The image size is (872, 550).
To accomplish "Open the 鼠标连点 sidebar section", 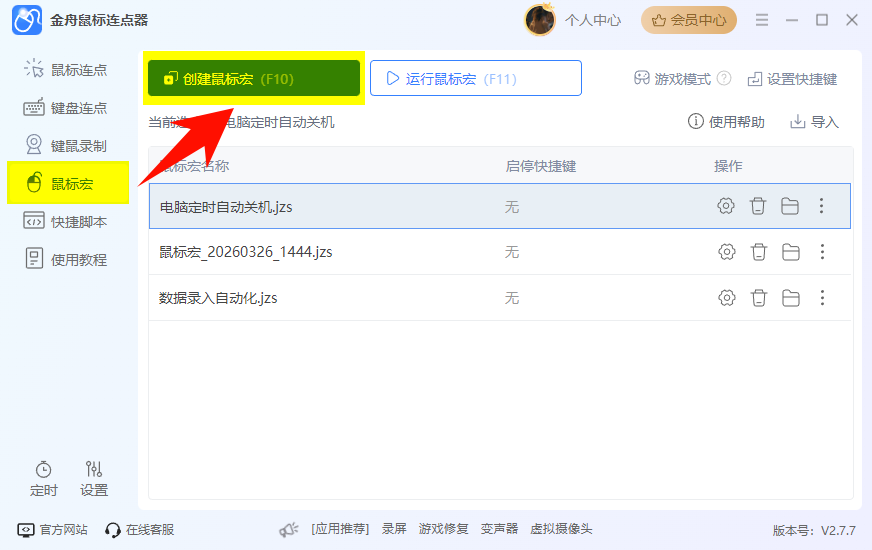I will click(x=66, y=70).
